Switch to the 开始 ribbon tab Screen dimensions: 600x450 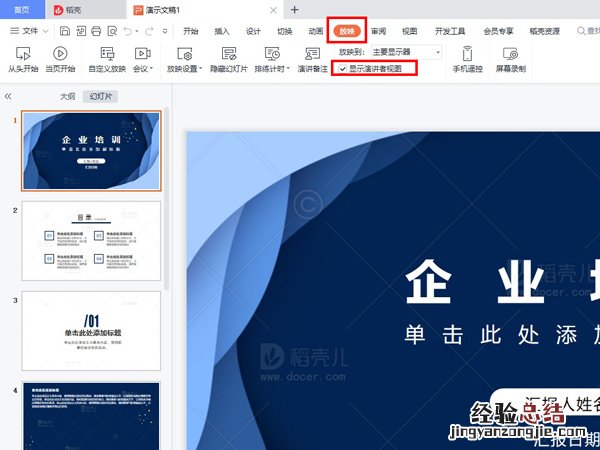click(x=191, y=31)
